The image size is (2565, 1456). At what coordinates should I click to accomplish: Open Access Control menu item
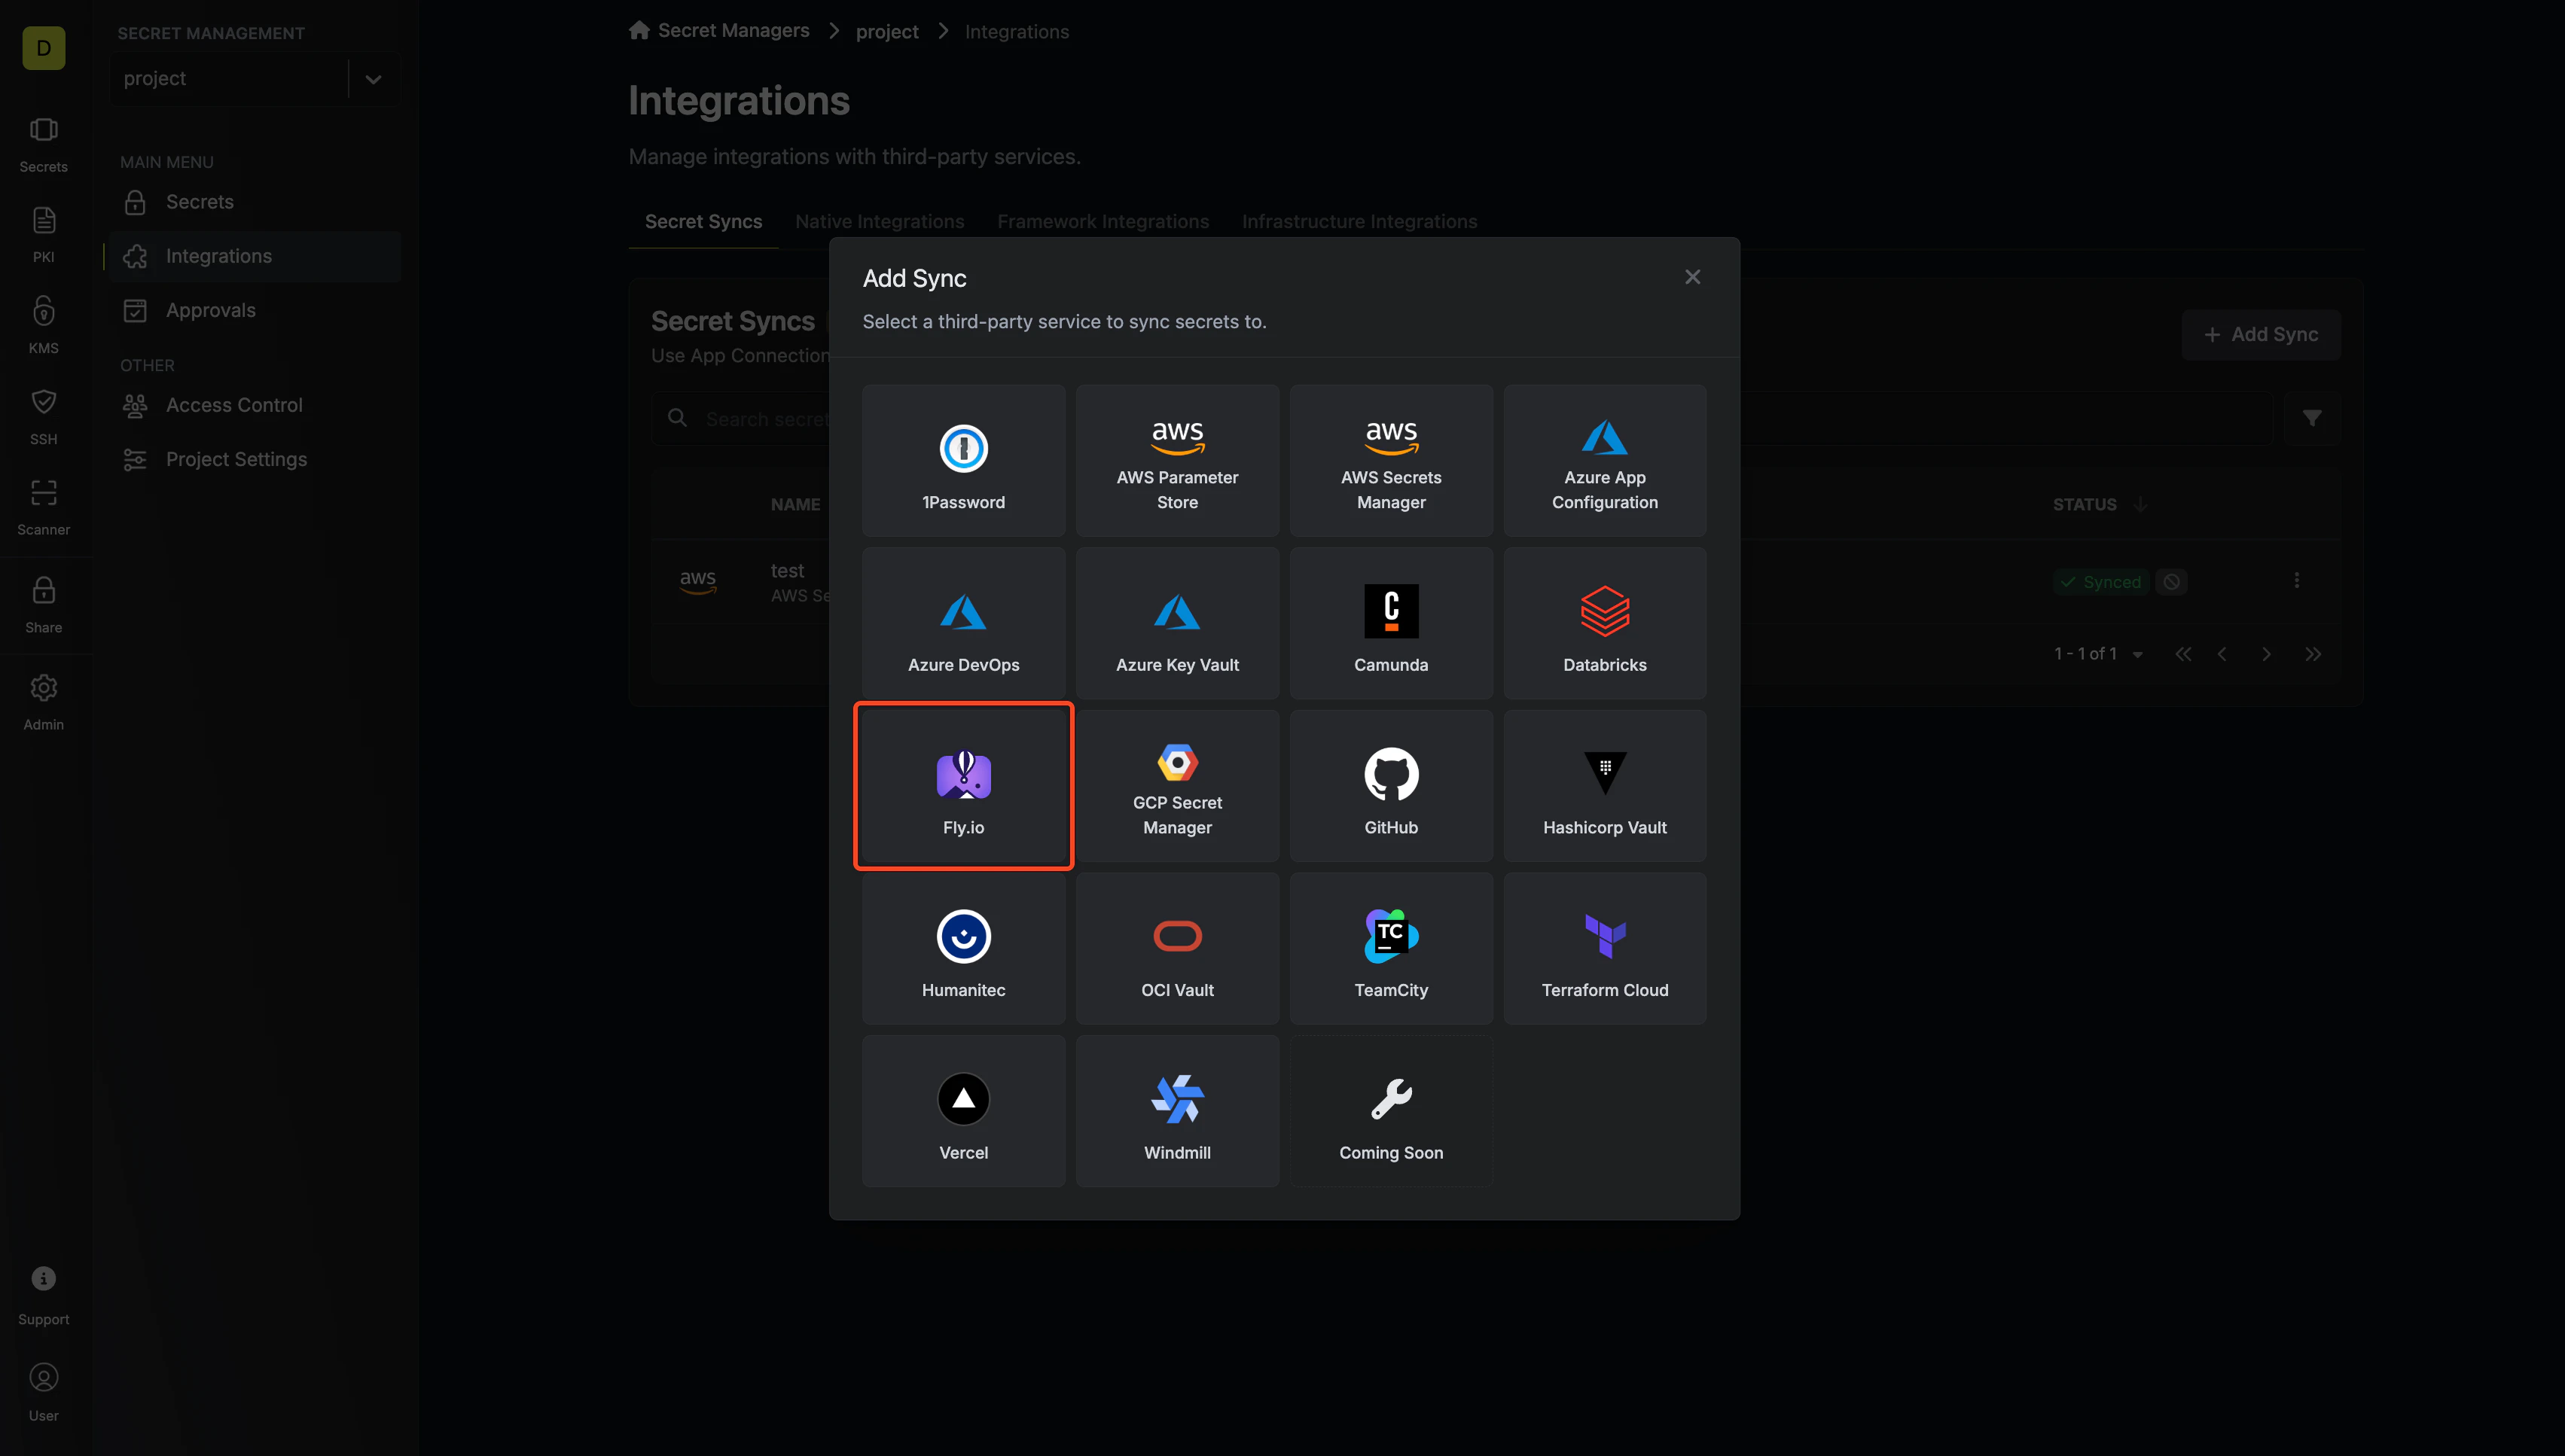255,405
